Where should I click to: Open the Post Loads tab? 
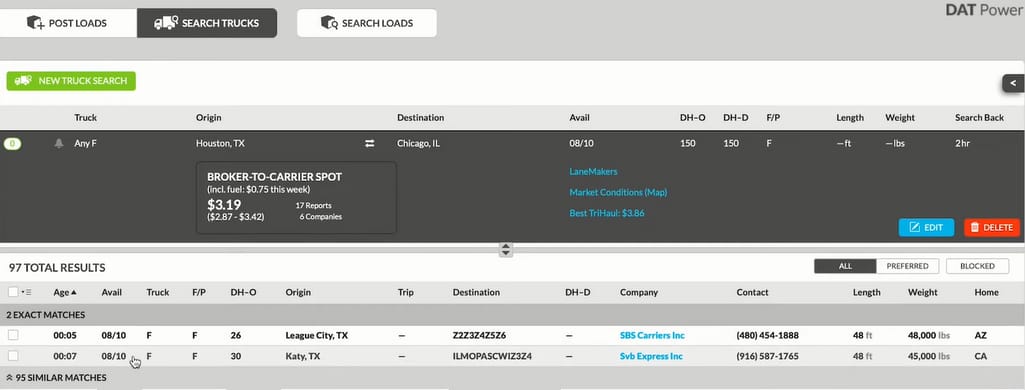click(x=68, y=23)
